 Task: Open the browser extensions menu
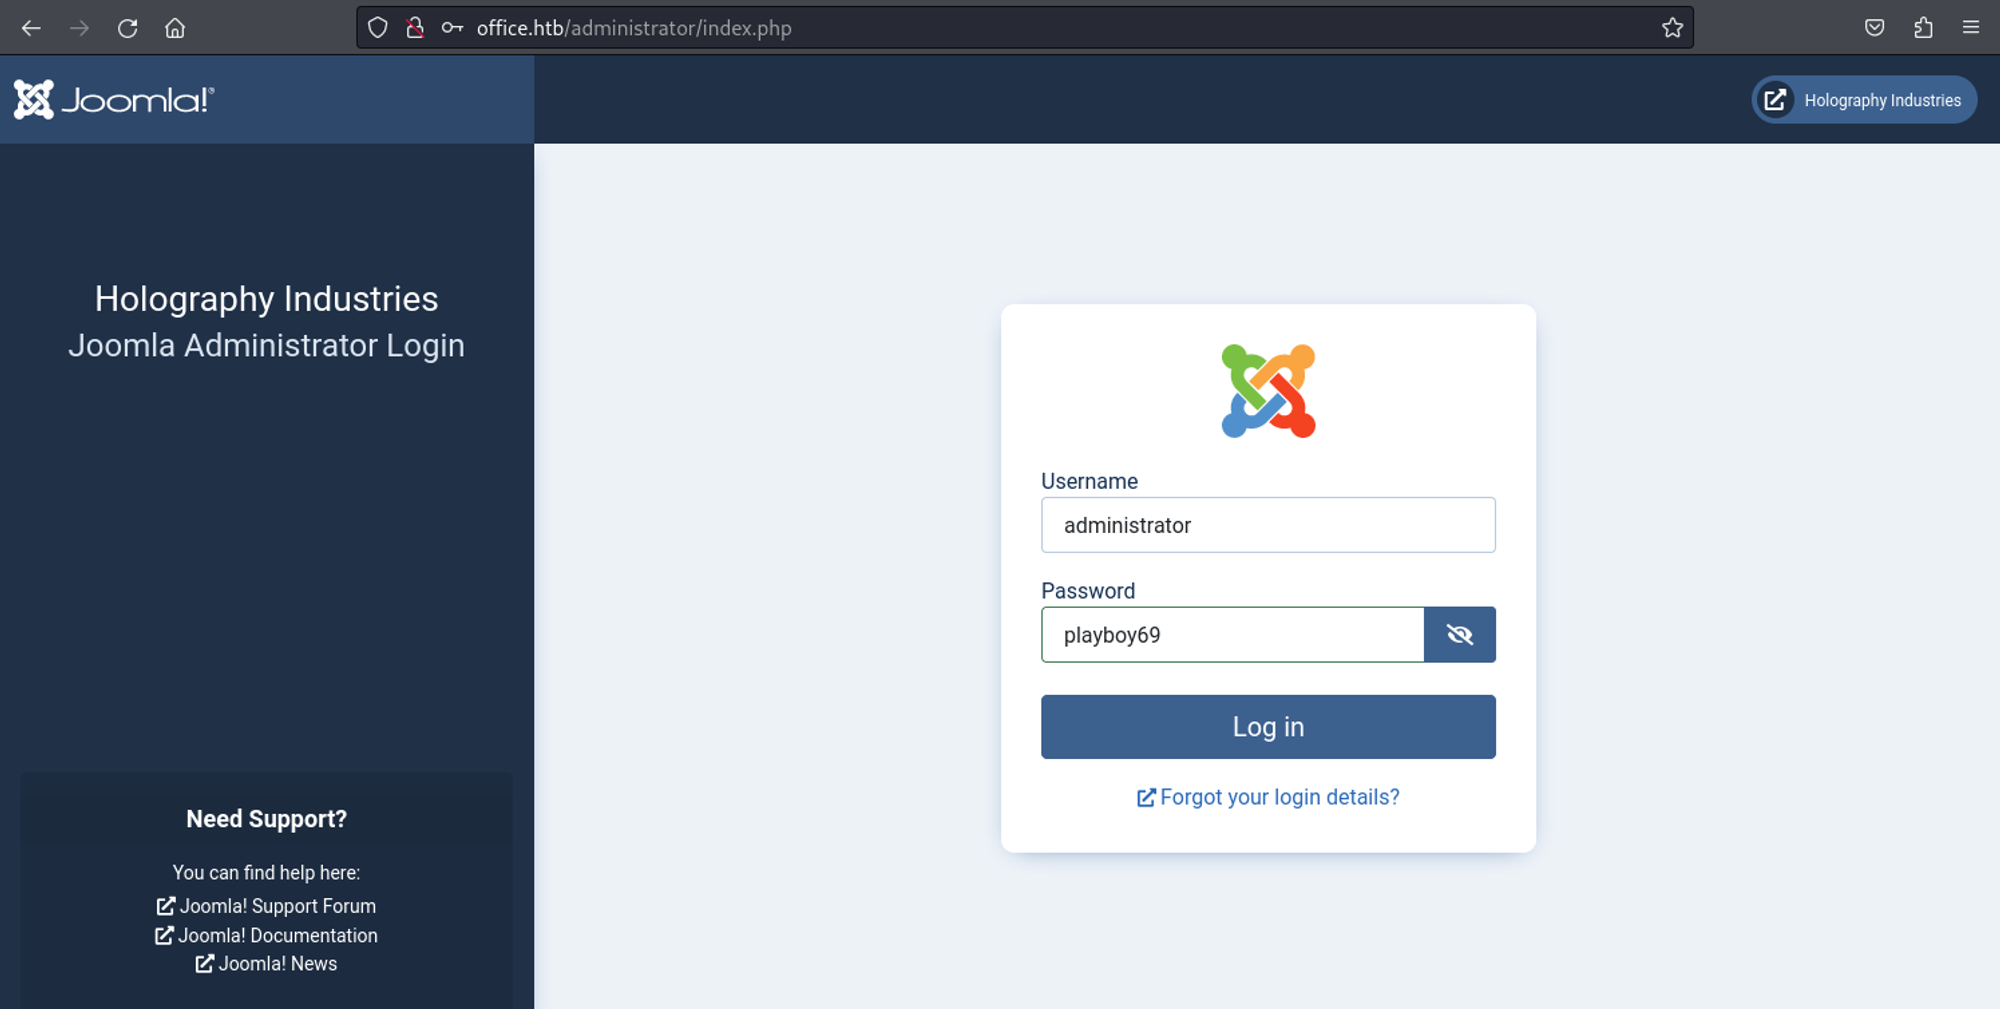tap(1923, 28)
